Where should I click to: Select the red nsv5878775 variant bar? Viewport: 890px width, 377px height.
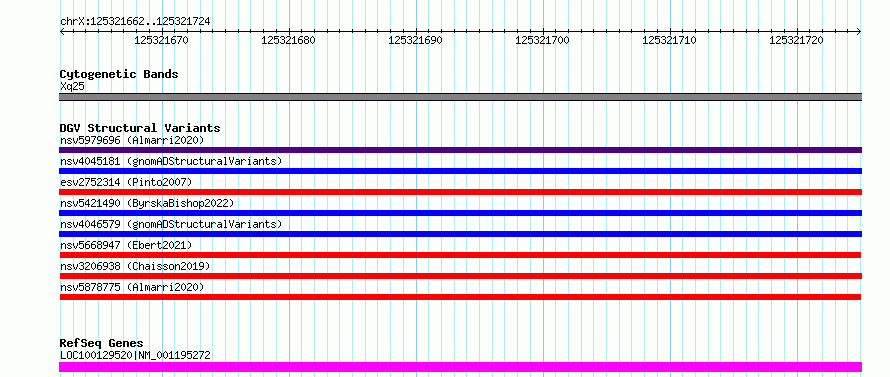click(x=460, y=297)
